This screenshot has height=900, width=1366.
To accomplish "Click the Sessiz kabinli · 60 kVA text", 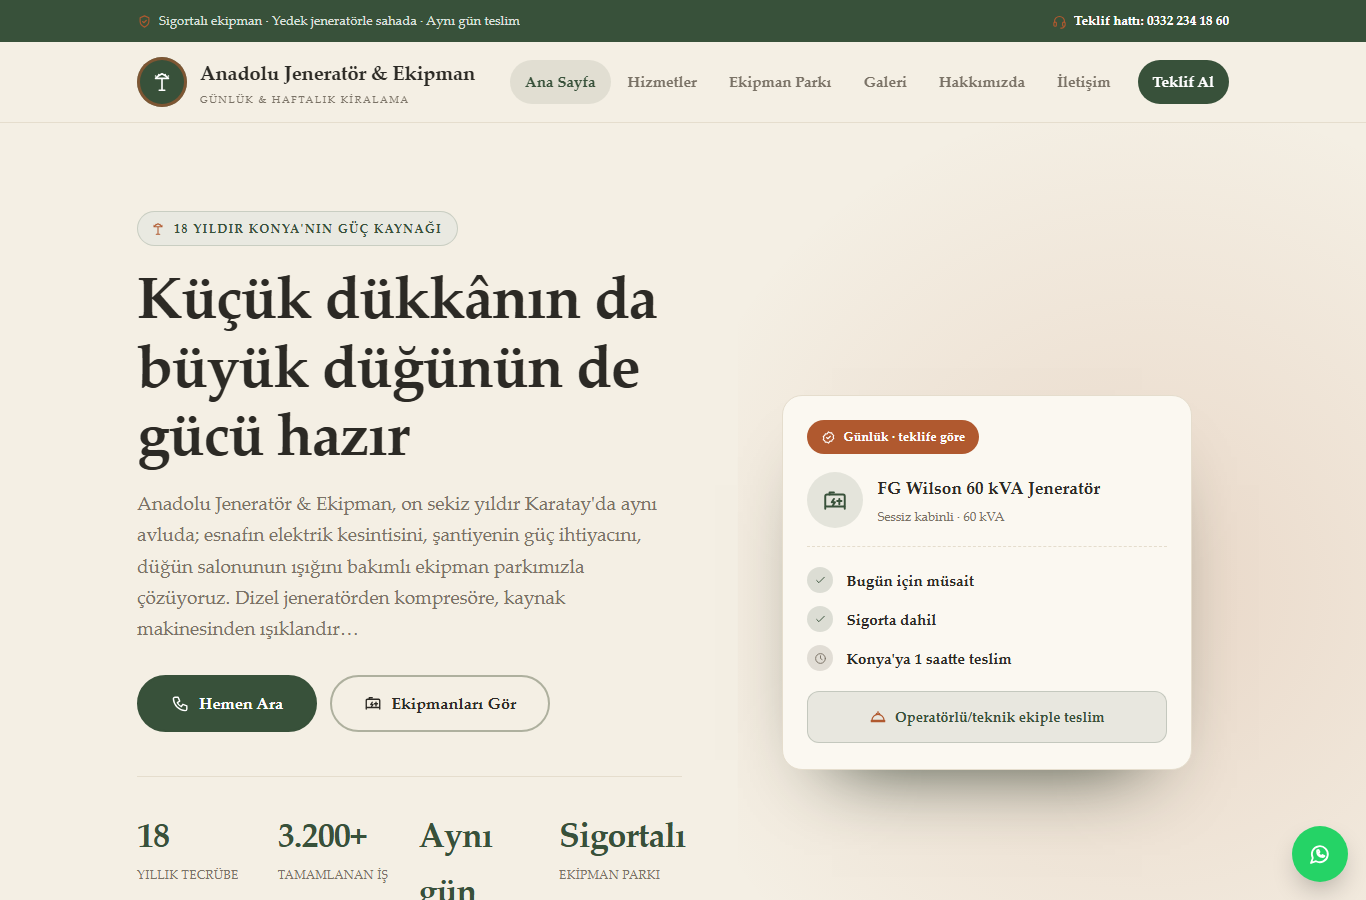I will (x=941, y=517).
